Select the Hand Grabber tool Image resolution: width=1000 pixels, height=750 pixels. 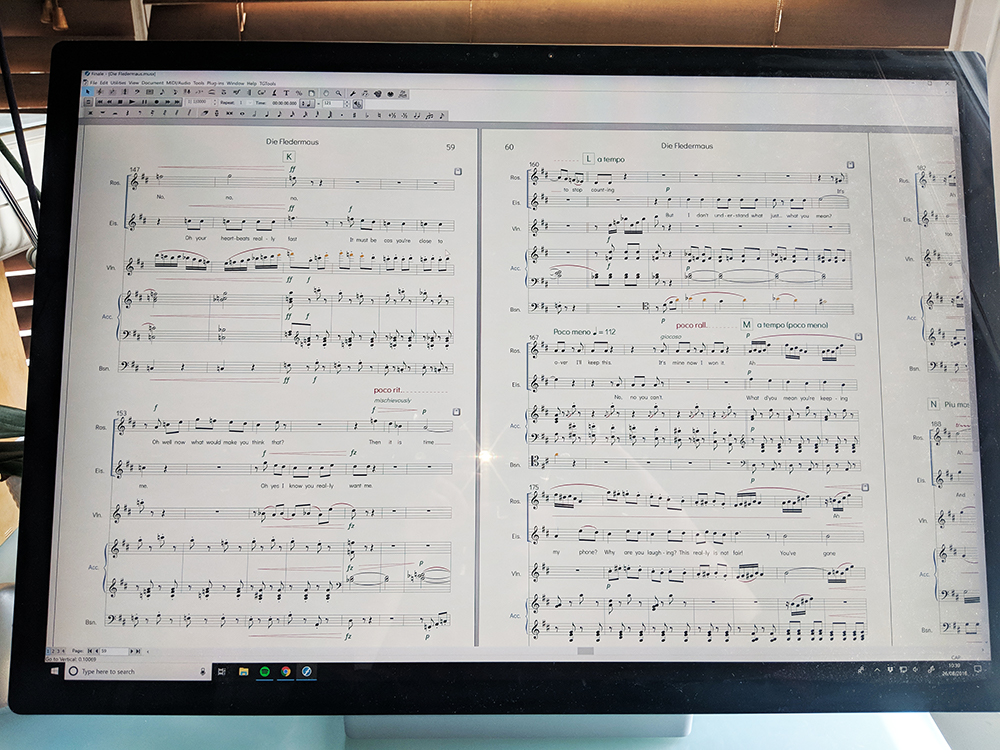[325, 93]
